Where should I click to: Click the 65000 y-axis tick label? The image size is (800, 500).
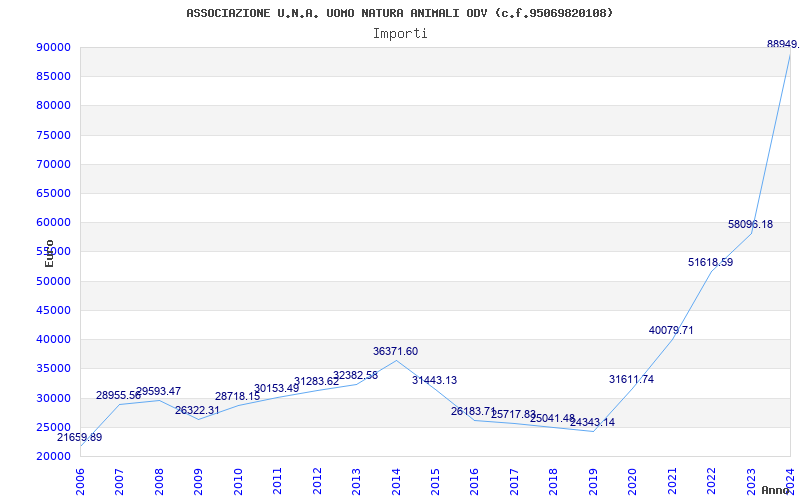(53, 193)
